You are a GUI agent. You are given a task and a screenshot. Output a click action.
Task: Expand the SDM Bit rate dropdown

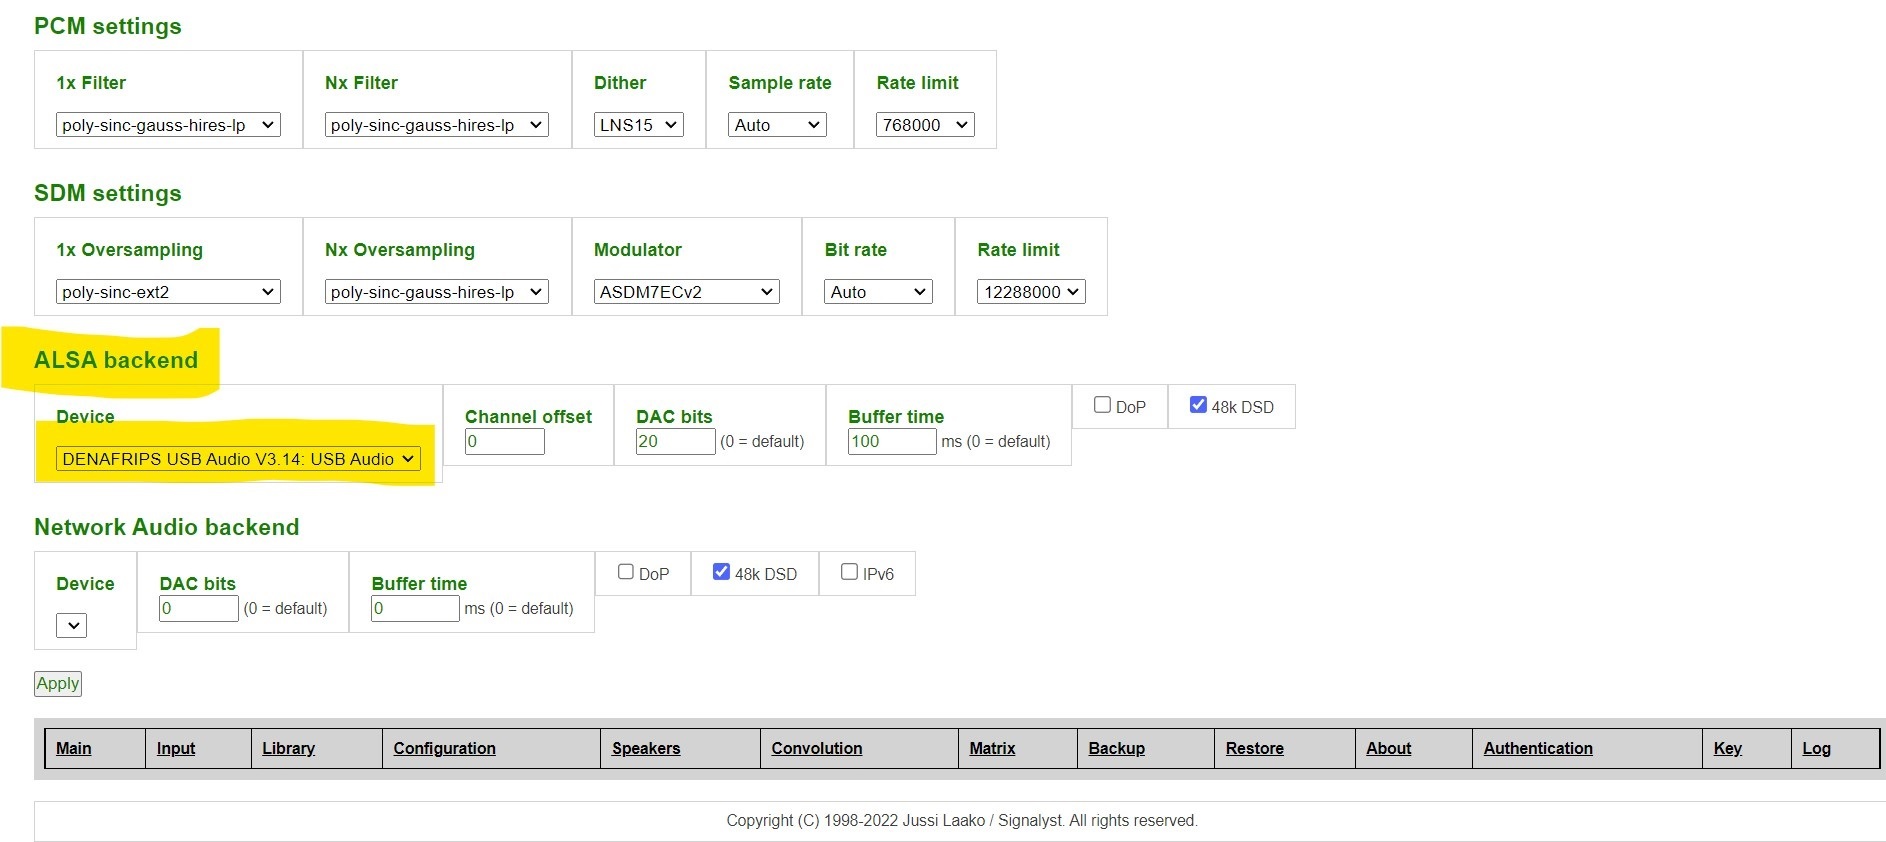point(878,292)
